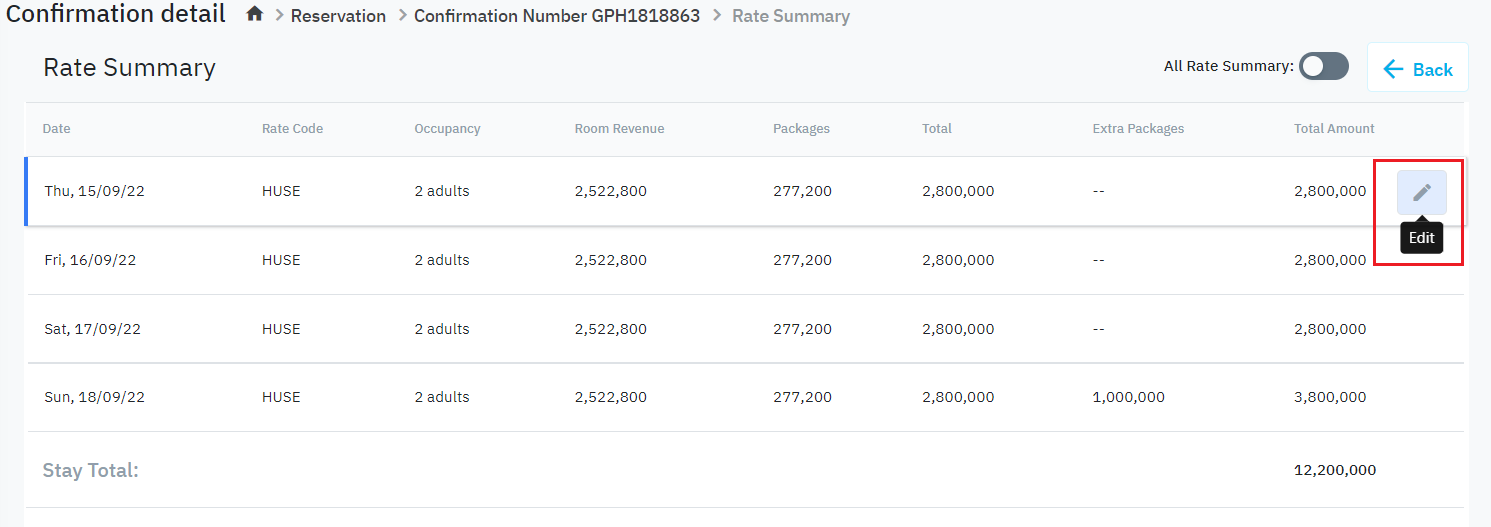Click the Rate Code column header
Viewport: 1491px width, 527px height.
(x=292, y=129)
